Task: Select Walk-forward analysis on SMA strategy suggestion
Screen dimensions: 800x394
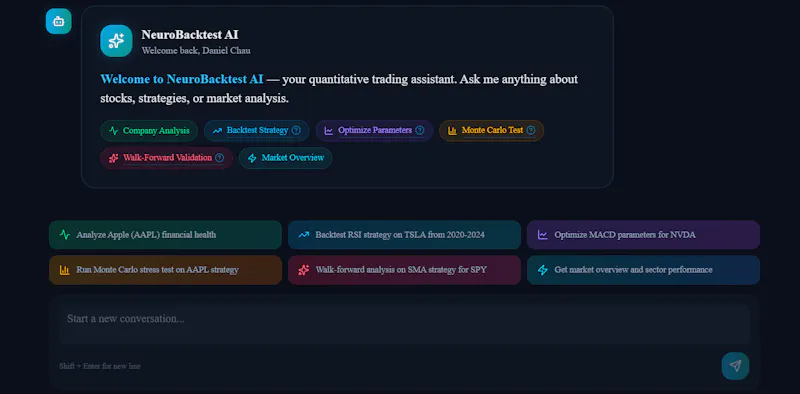Action: click(404, 270)
